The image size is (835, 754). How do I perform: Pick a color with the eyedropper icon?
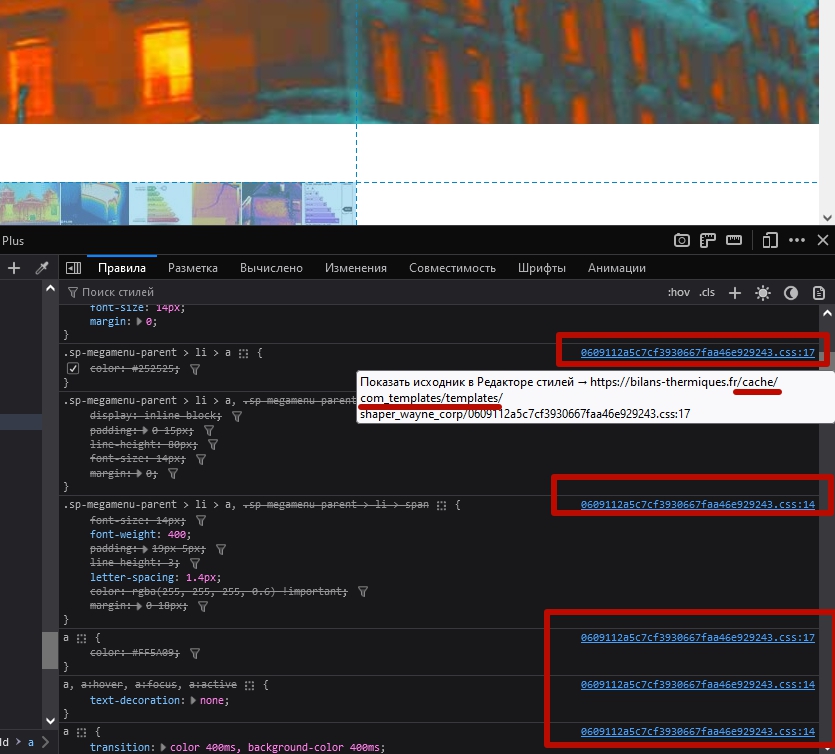click(42, 268)
